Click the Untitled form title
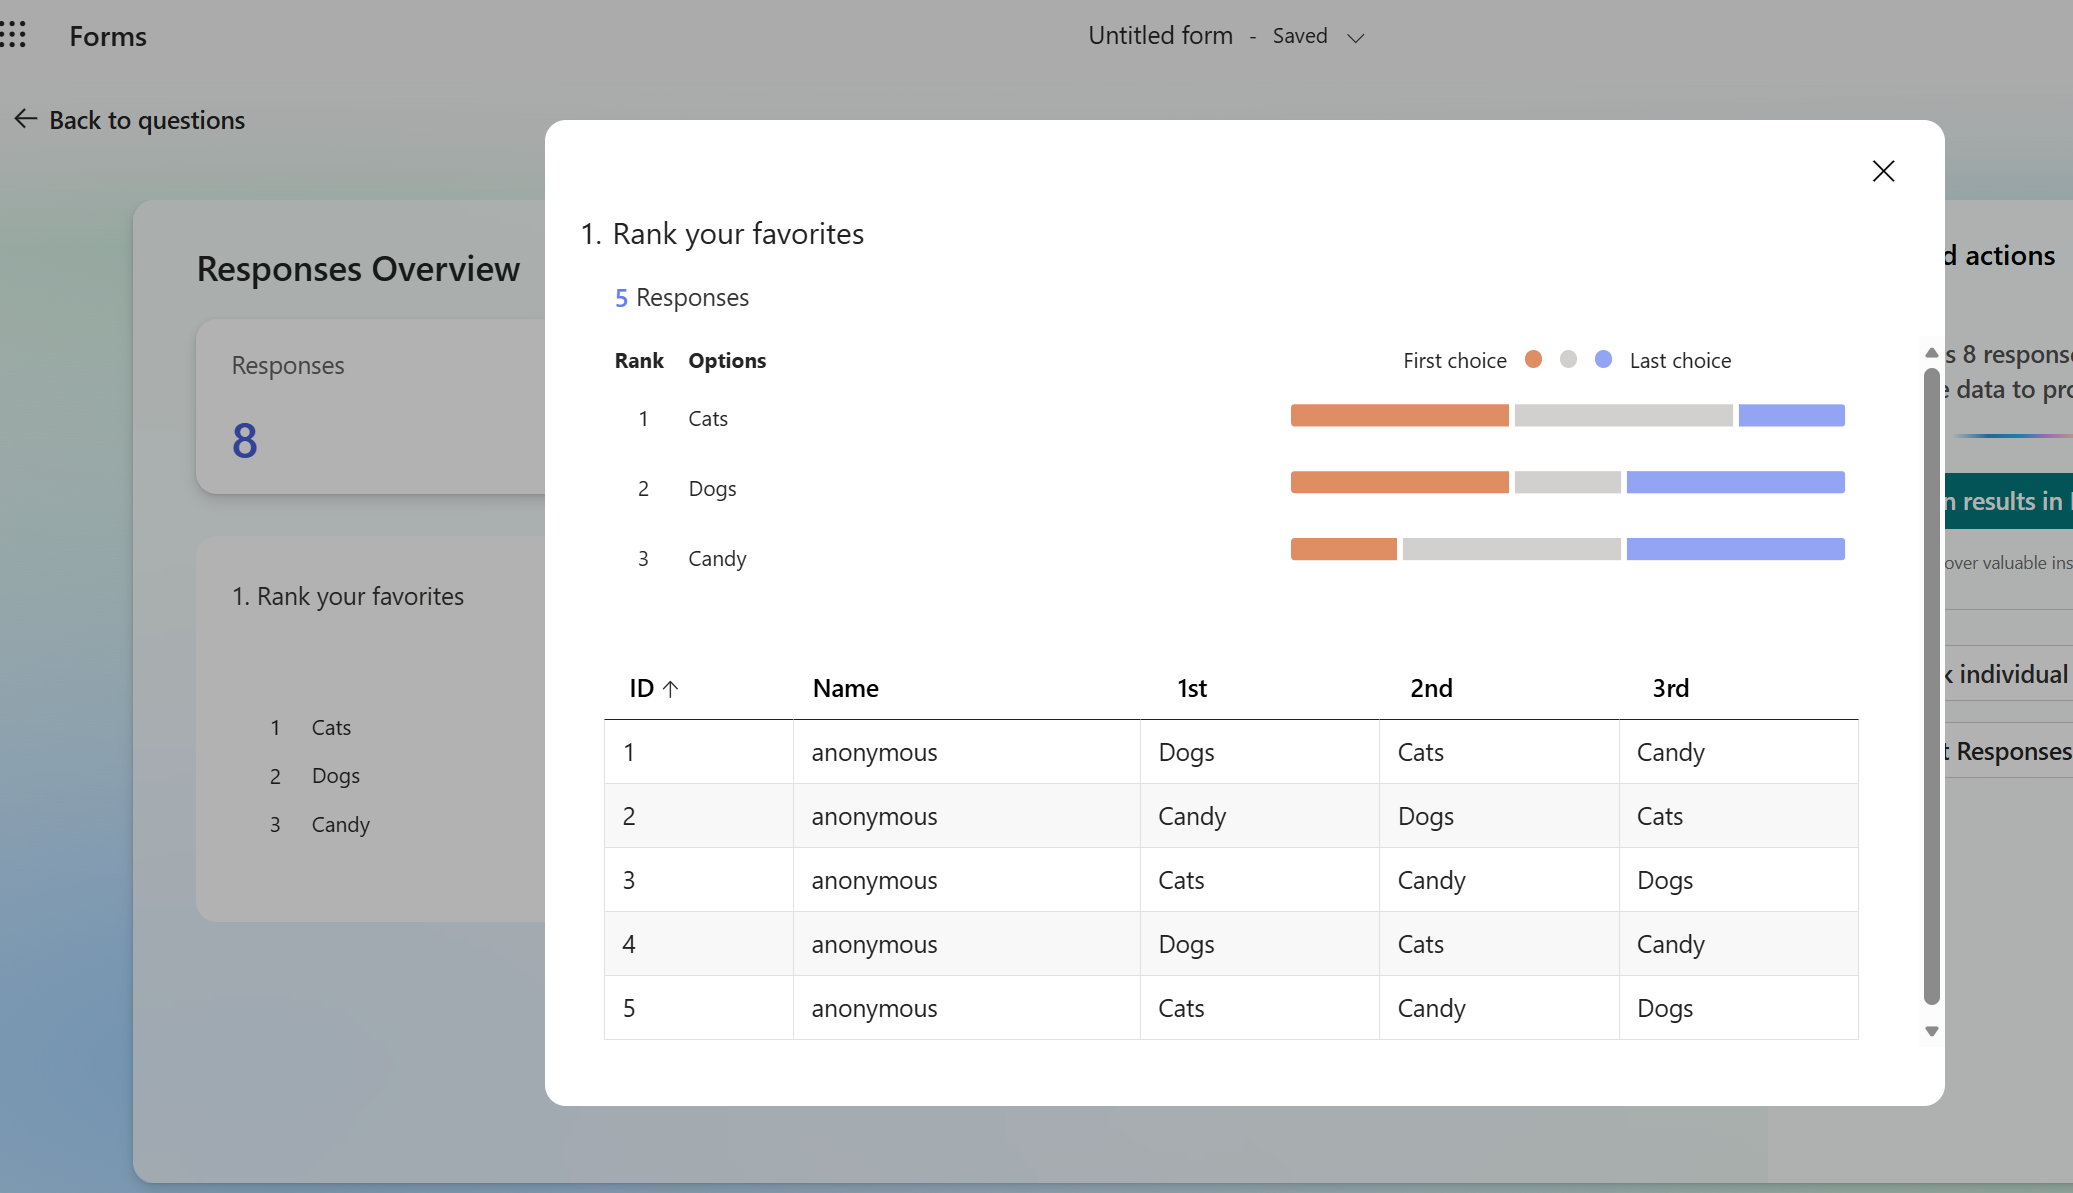 click(x=1160, y=35)
